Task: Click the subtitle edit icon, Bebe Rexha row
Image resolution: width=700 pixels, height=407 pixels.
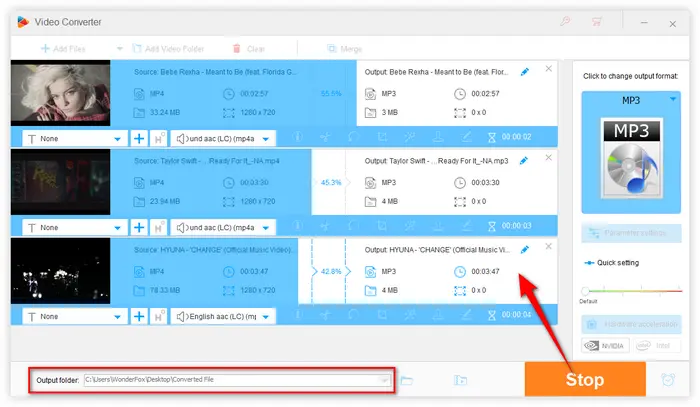Action: pyautogui.click(x=466, y=137)
